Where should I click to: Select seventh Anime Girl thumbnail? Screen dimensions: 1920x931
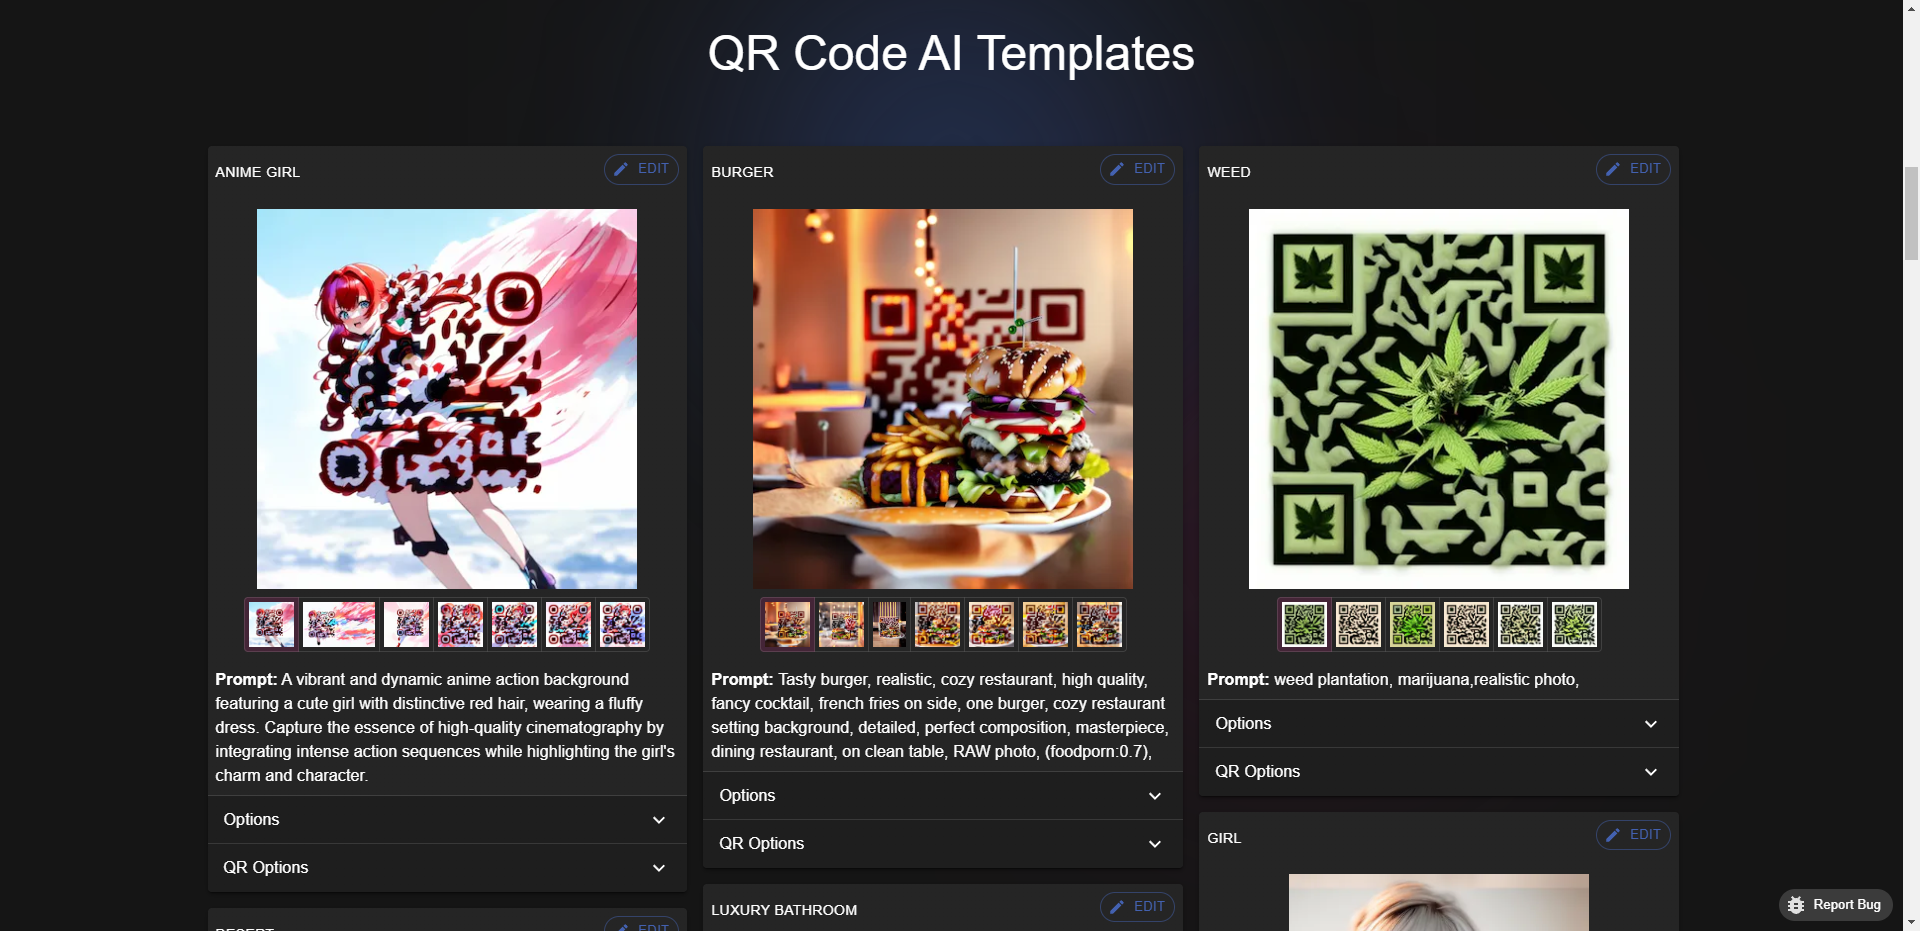click(622, 625)
